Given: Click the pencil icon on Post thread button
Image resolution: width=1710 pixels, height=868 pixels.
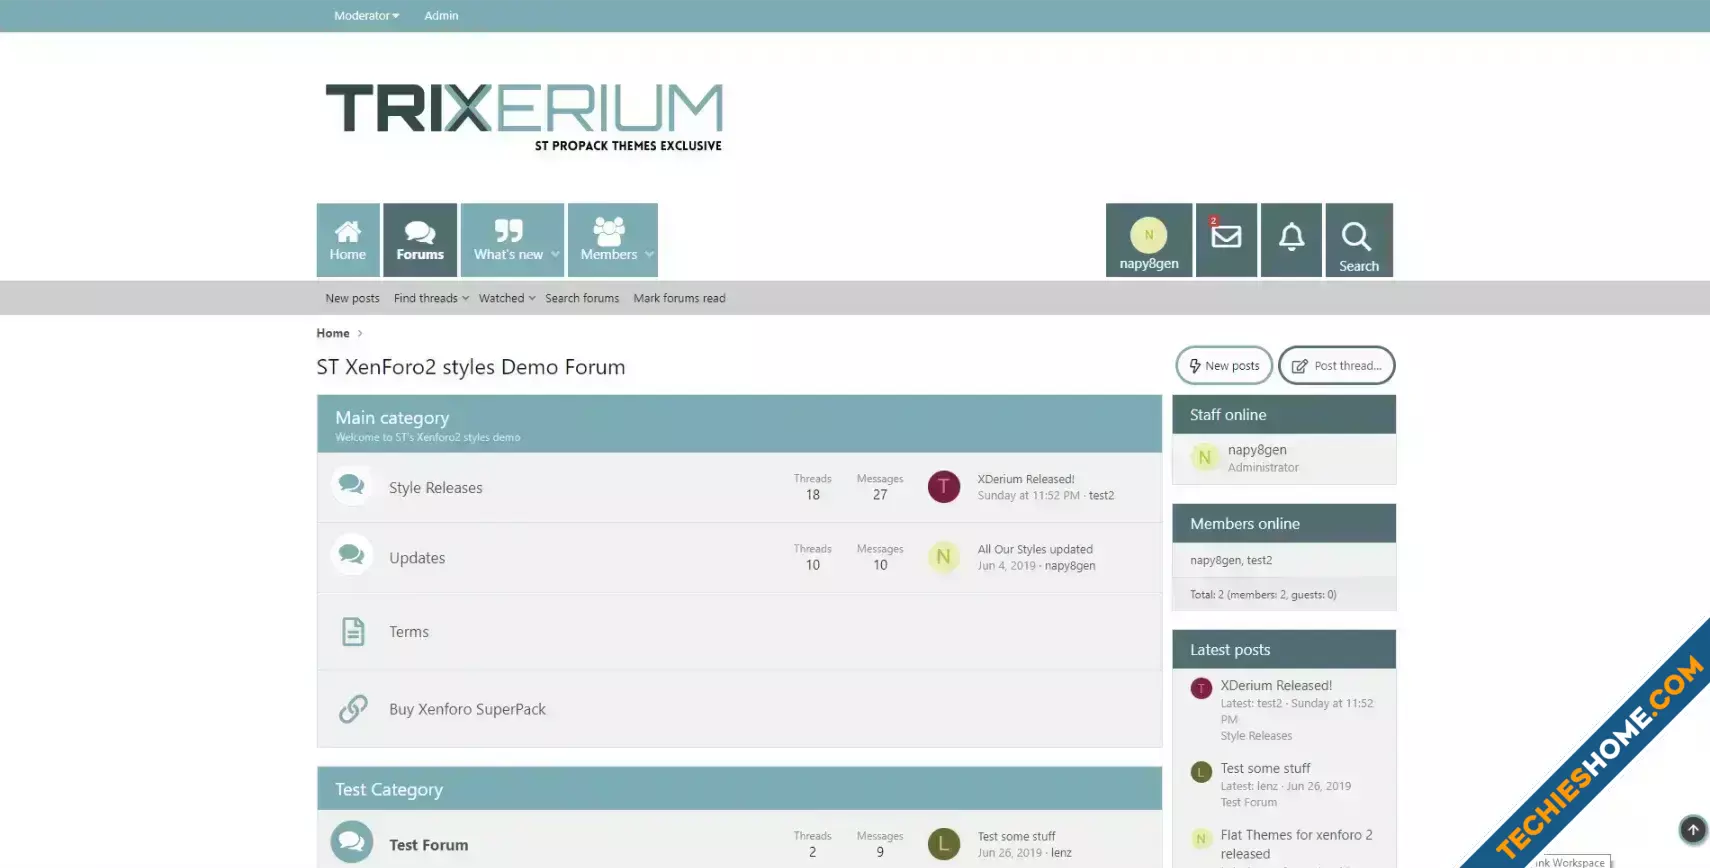Looking at the screenshot, I should point(1299,366).
